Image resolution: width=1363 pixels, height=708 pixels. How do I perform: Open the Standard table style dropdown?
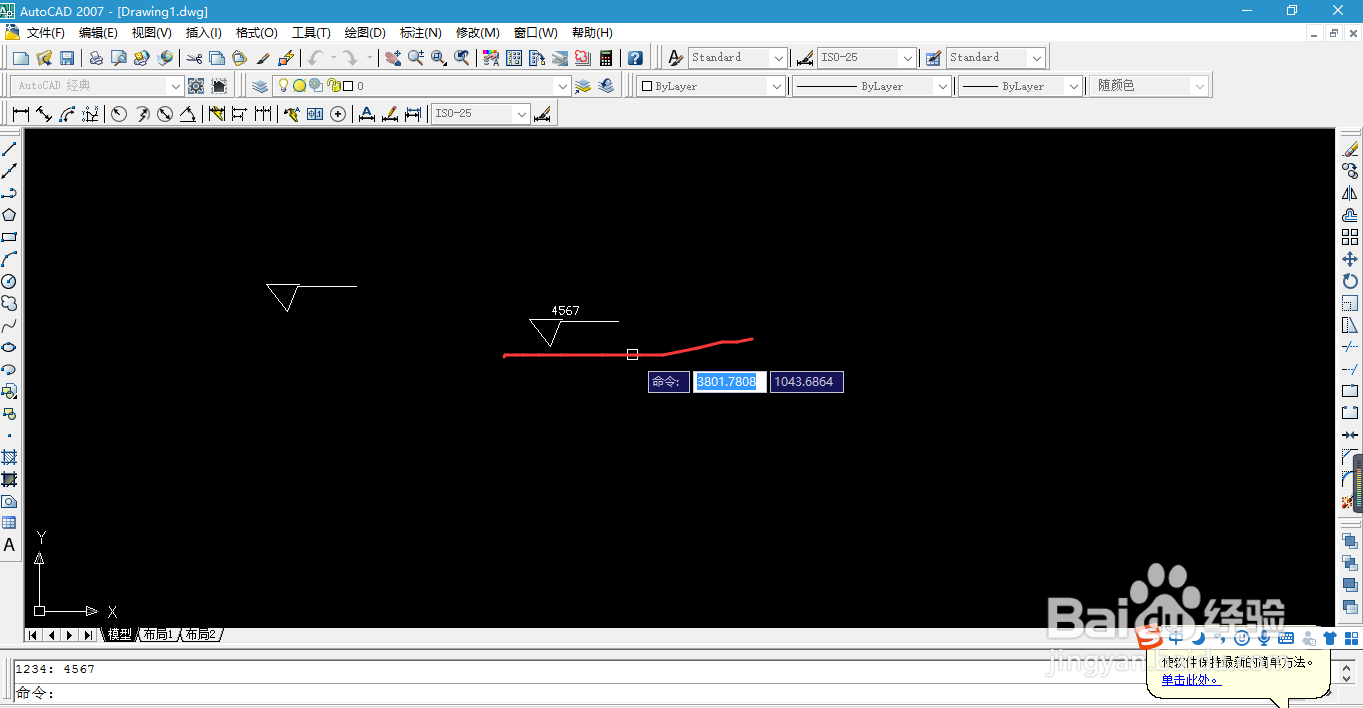coord(1036,58)
